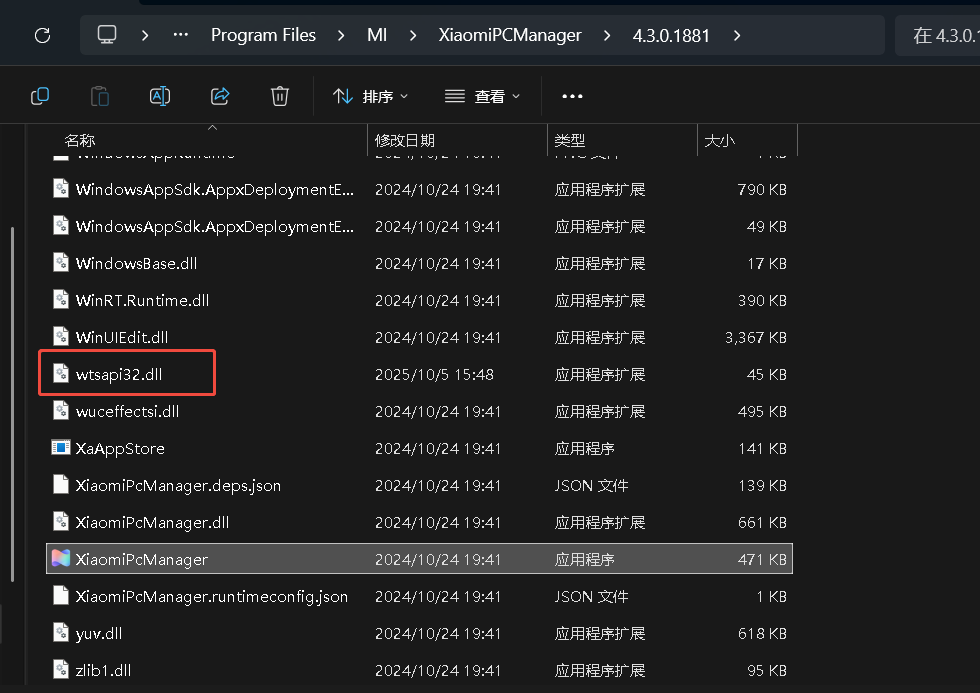Click the 618 KB size of yuv.dll
This screenshot has height=693, width=980.
coord(762,634)
